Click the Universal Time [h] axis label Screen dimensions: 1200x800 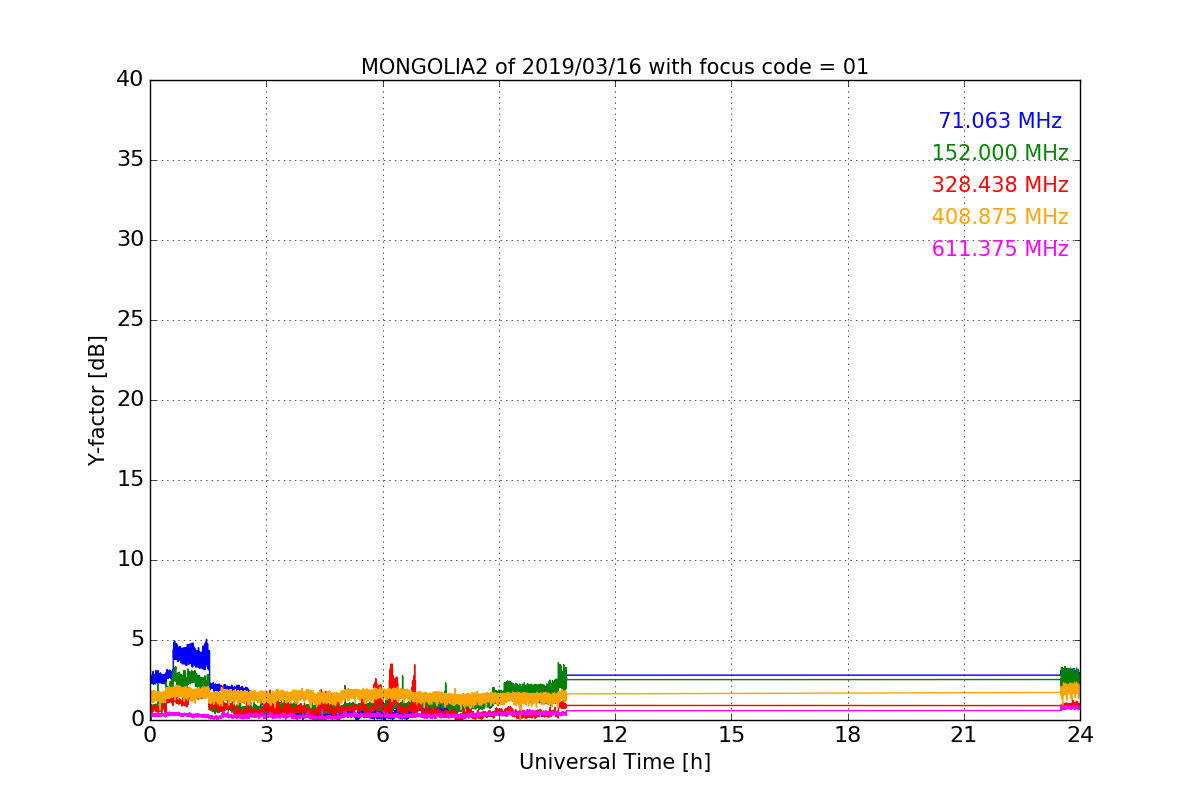[x=615, y=762]
